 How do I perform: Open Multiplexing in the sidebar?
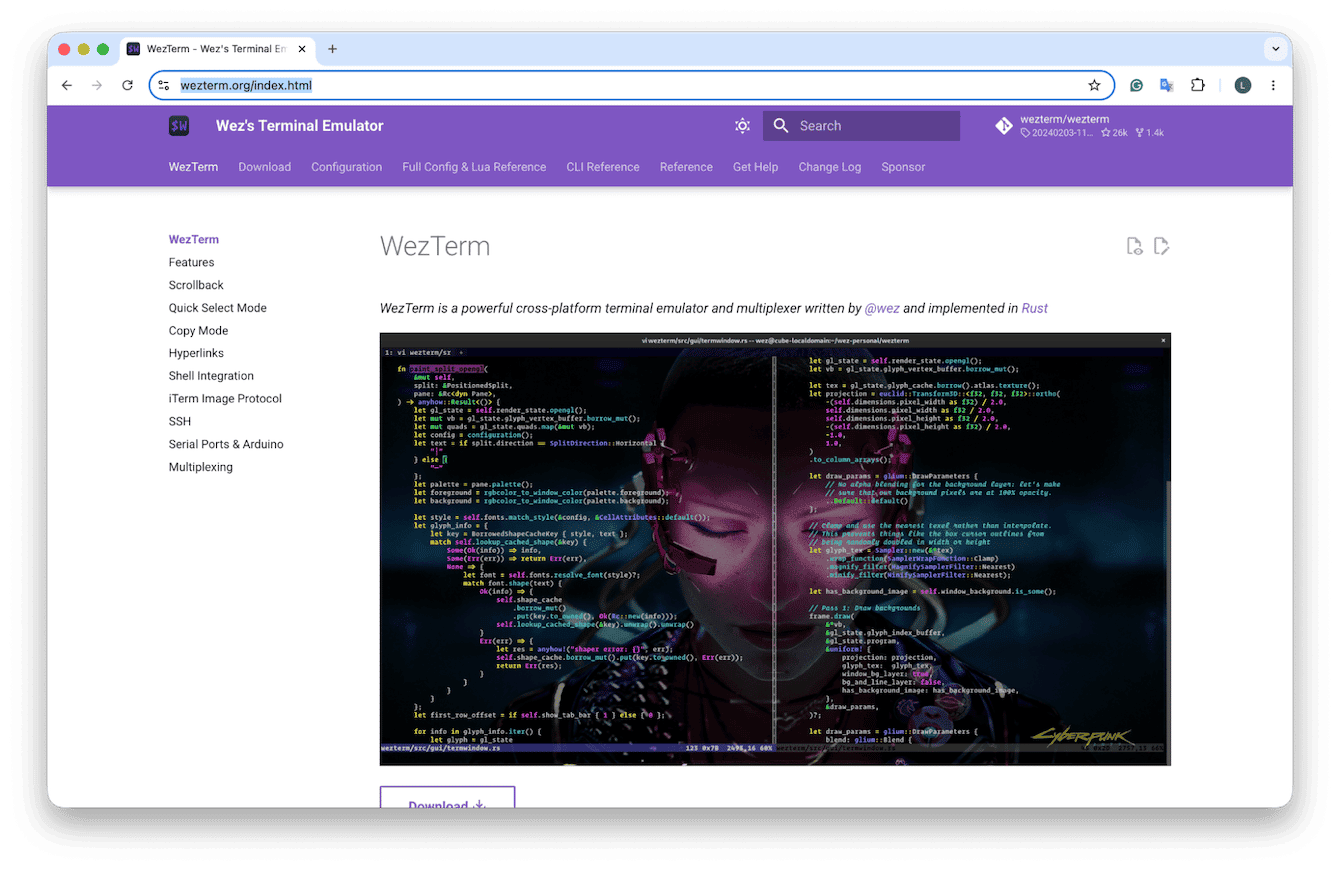200,467
